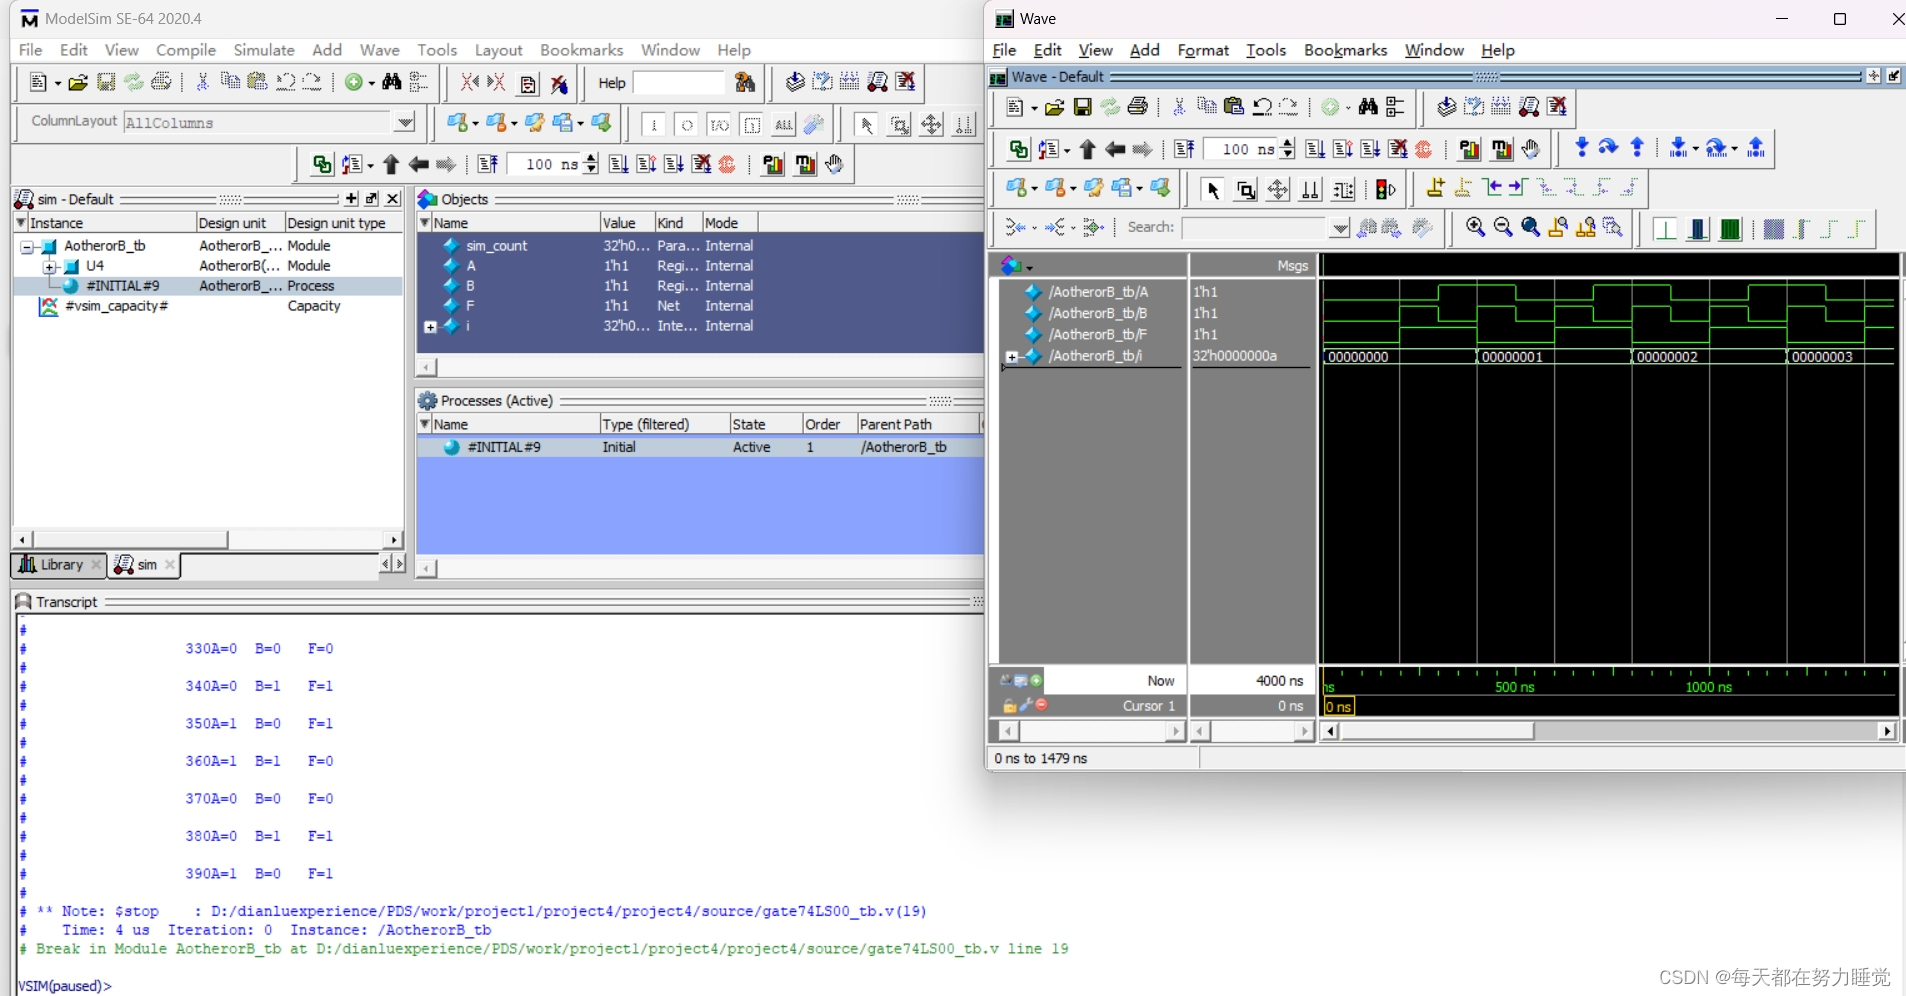Open the Bookmarks menu in Wave window
Image resolution: width=1906 pixels, height=996 pixels.
click(1345, 50)
